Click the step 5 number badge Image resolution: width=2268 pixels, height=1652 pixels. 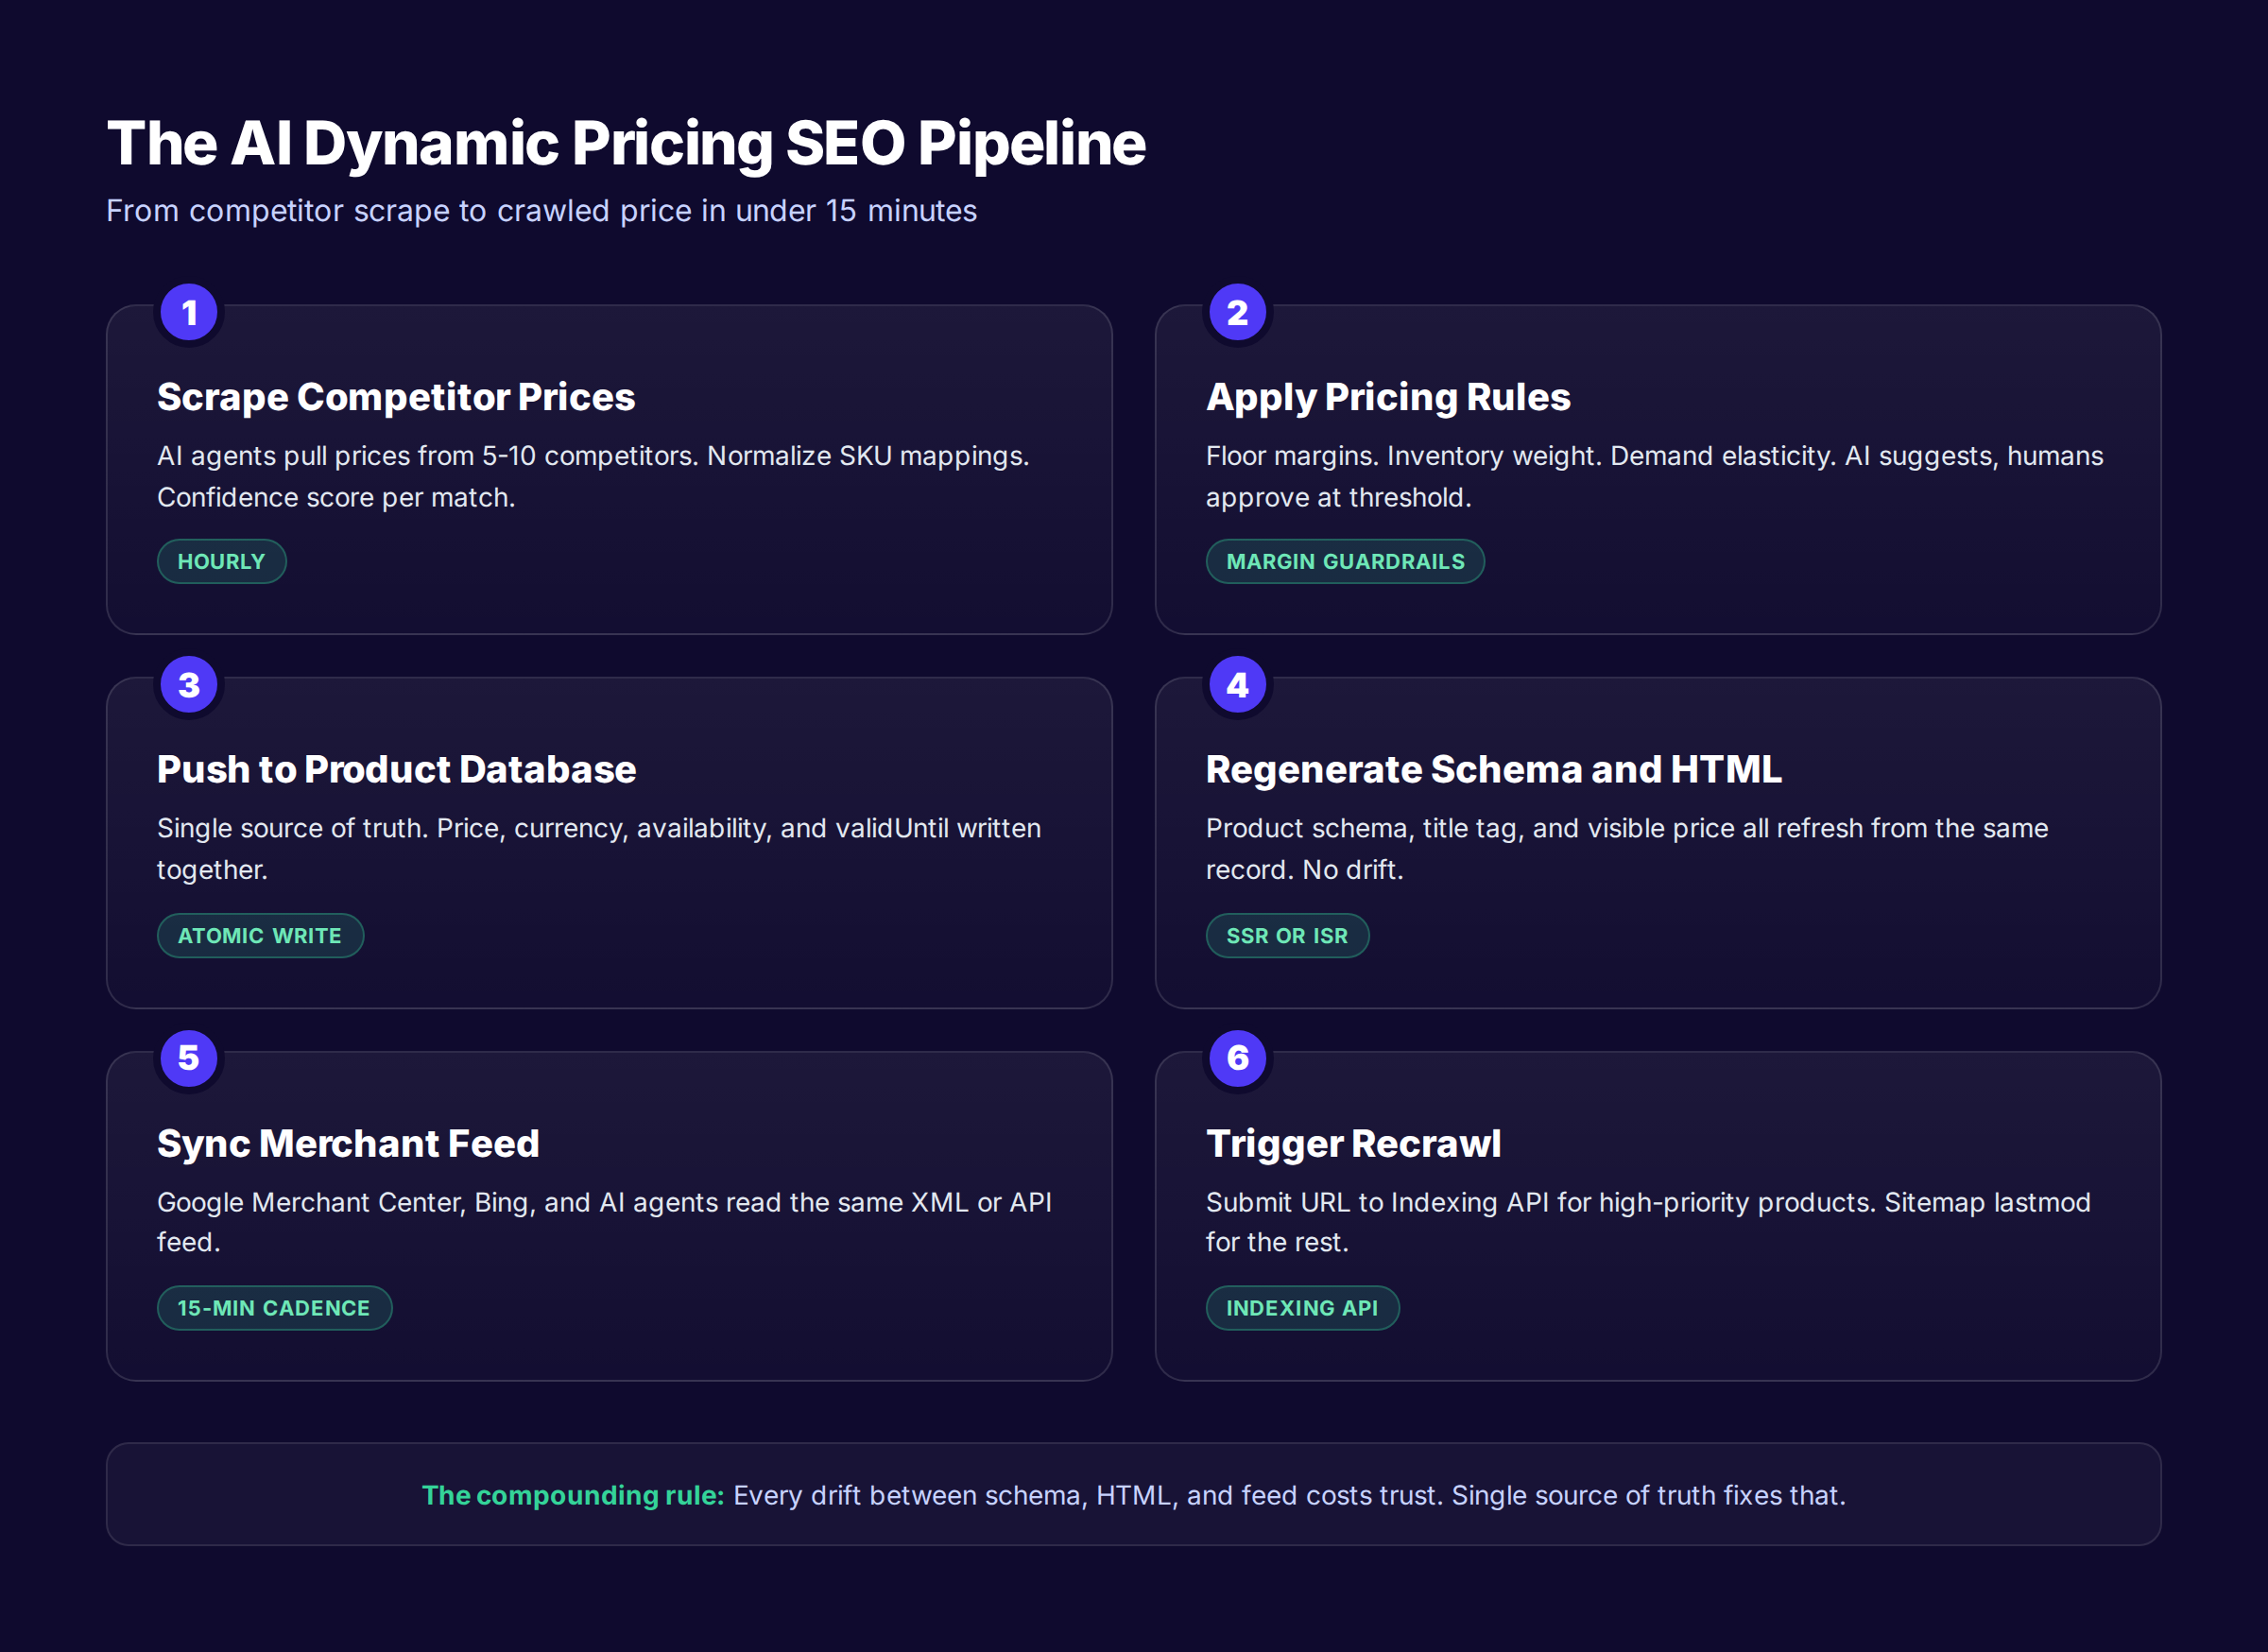(x=189, y=1058)
